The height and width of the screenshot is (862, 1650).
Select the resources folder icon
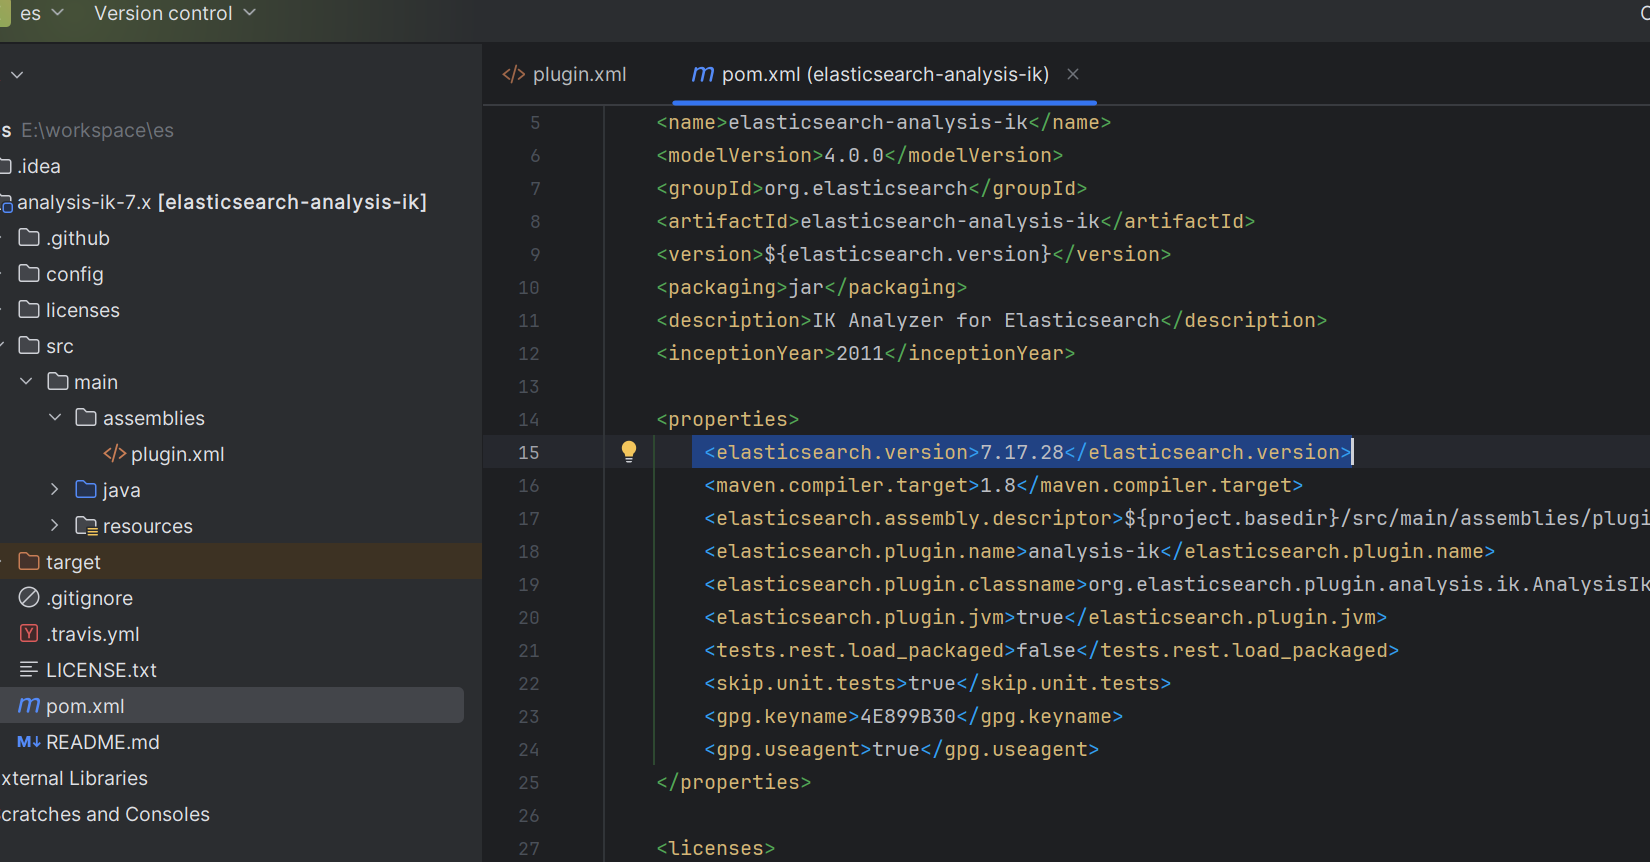tap(86, 526)
